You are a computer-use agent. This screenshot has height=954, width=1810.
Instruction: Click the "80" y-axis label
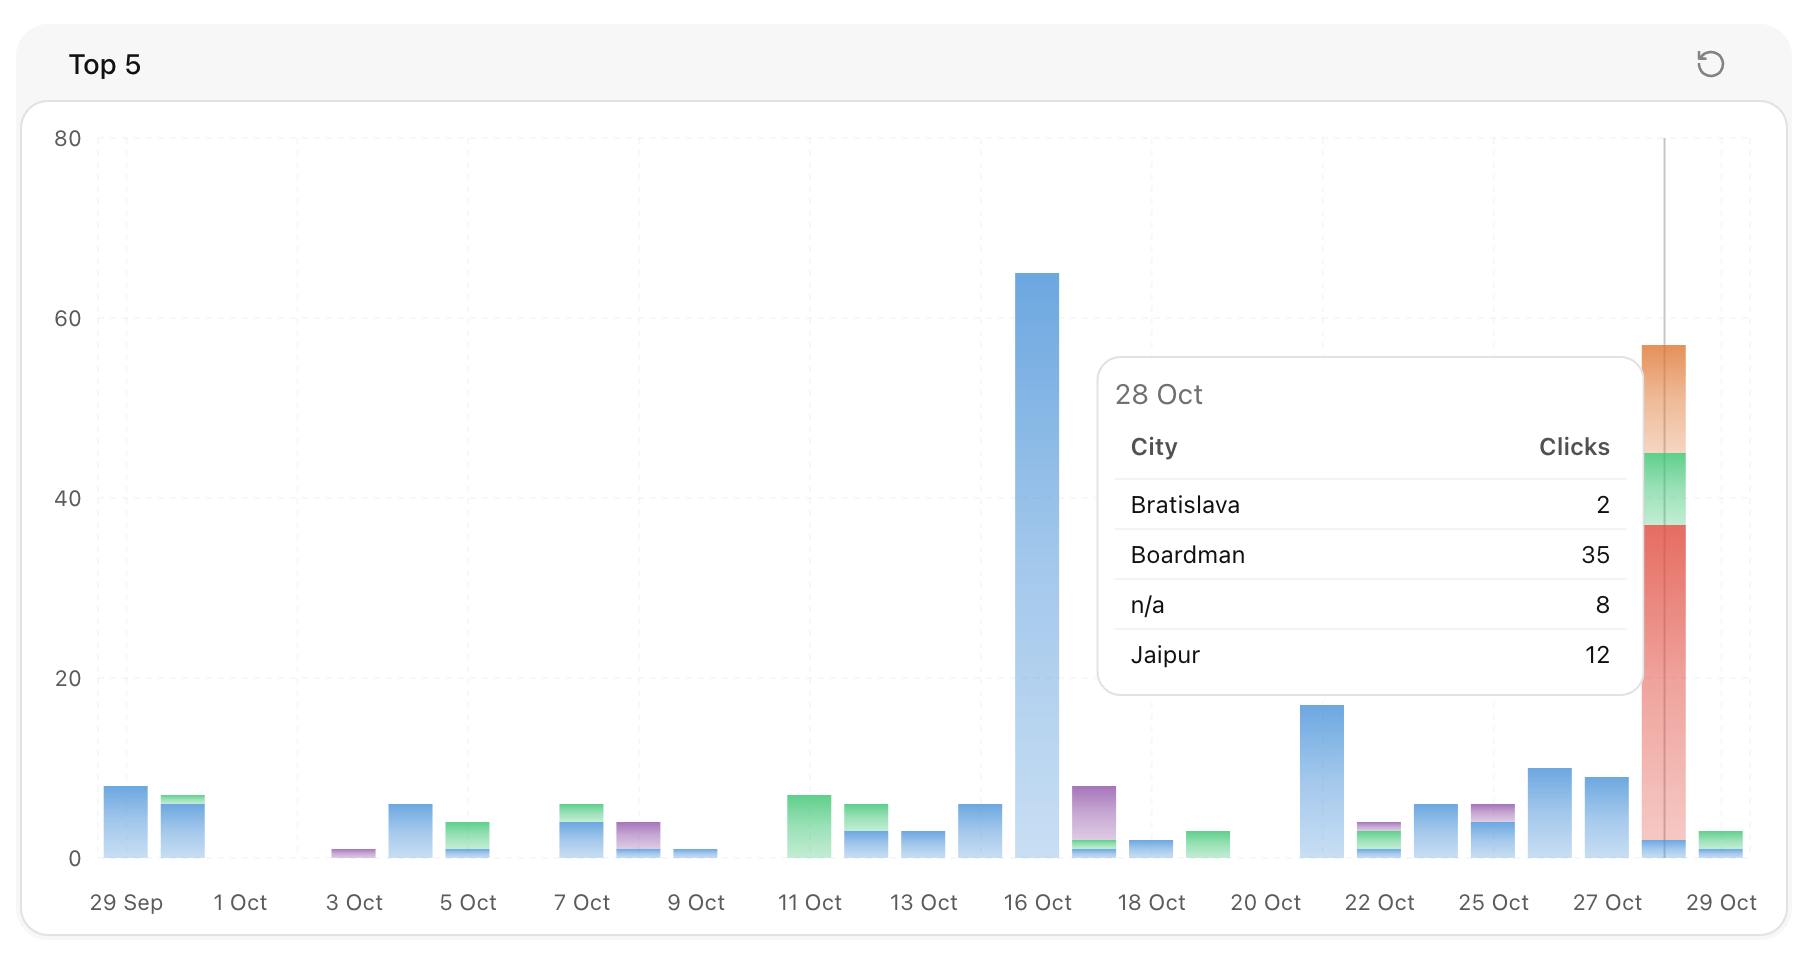[68, 139]
